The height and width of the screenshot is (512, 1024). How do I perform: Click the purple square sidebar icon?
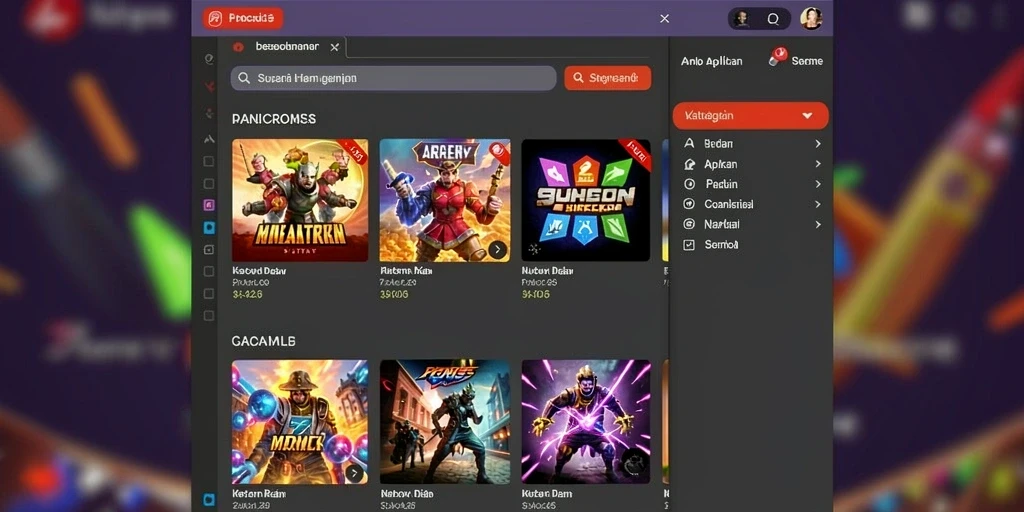[209, 205]
